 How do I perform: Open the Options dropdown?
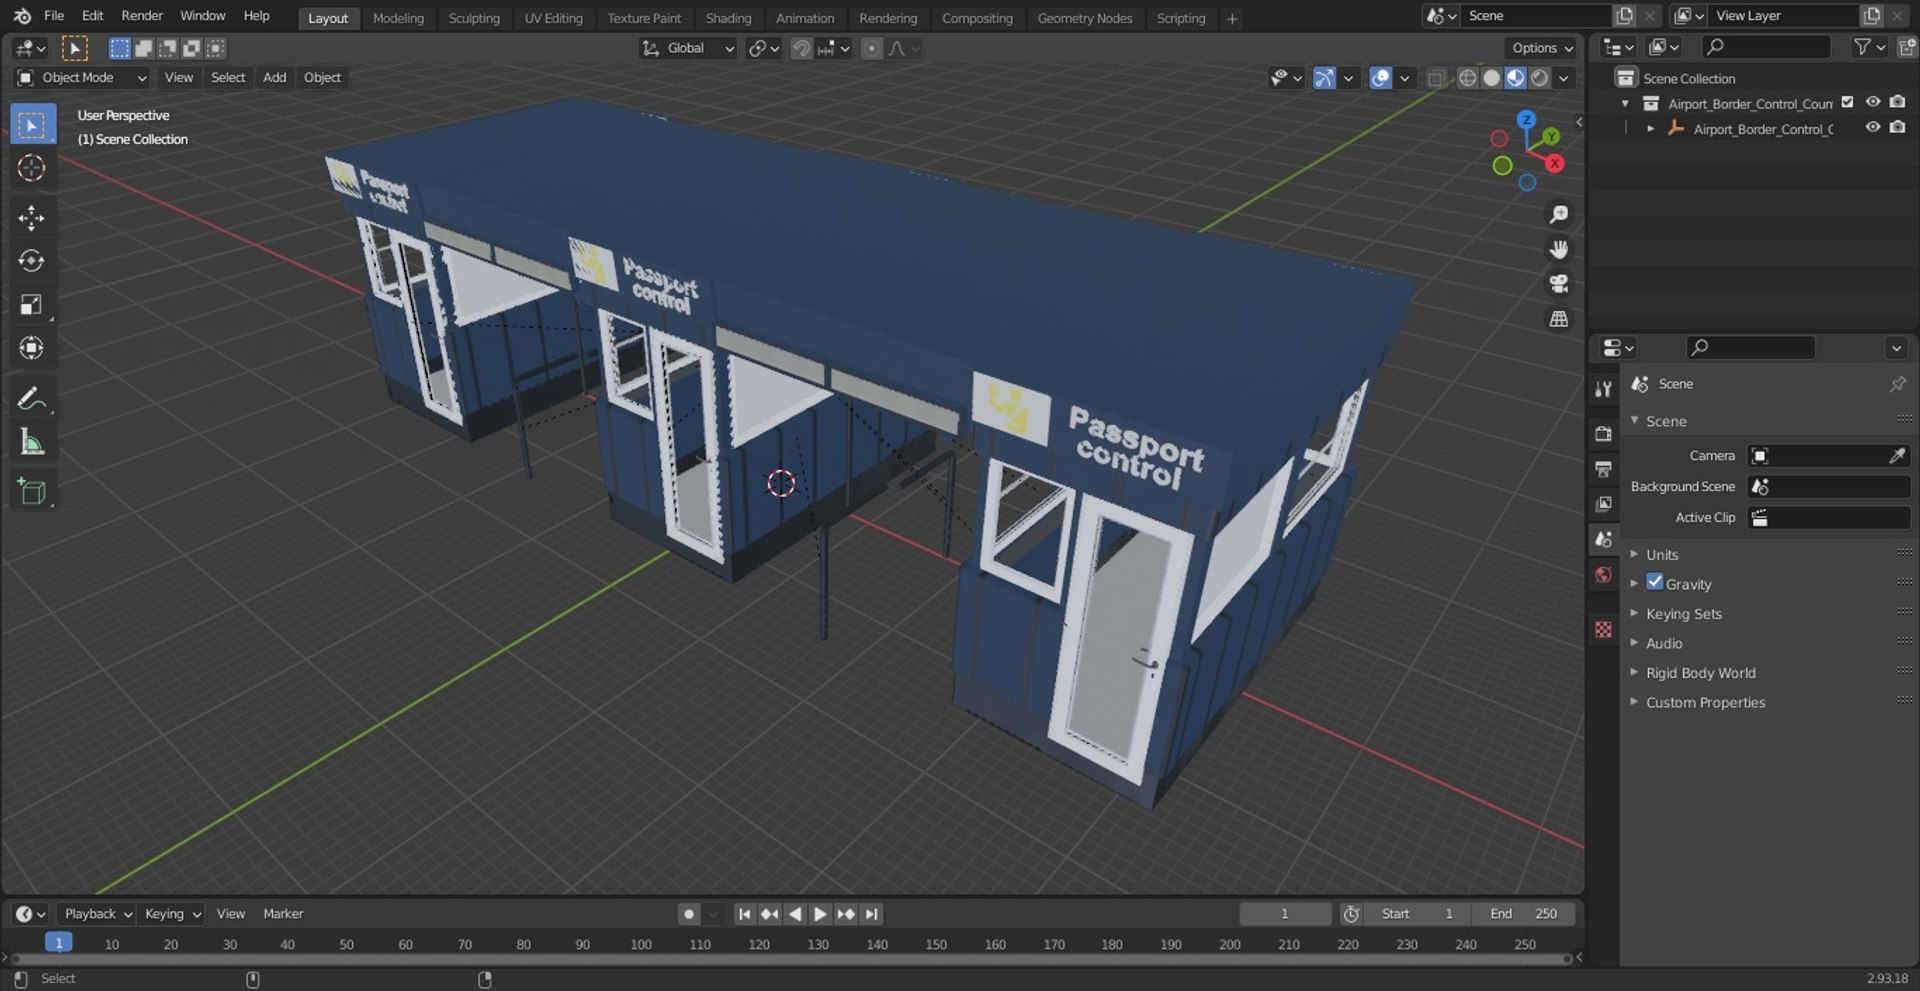[x=1541, y=48]
